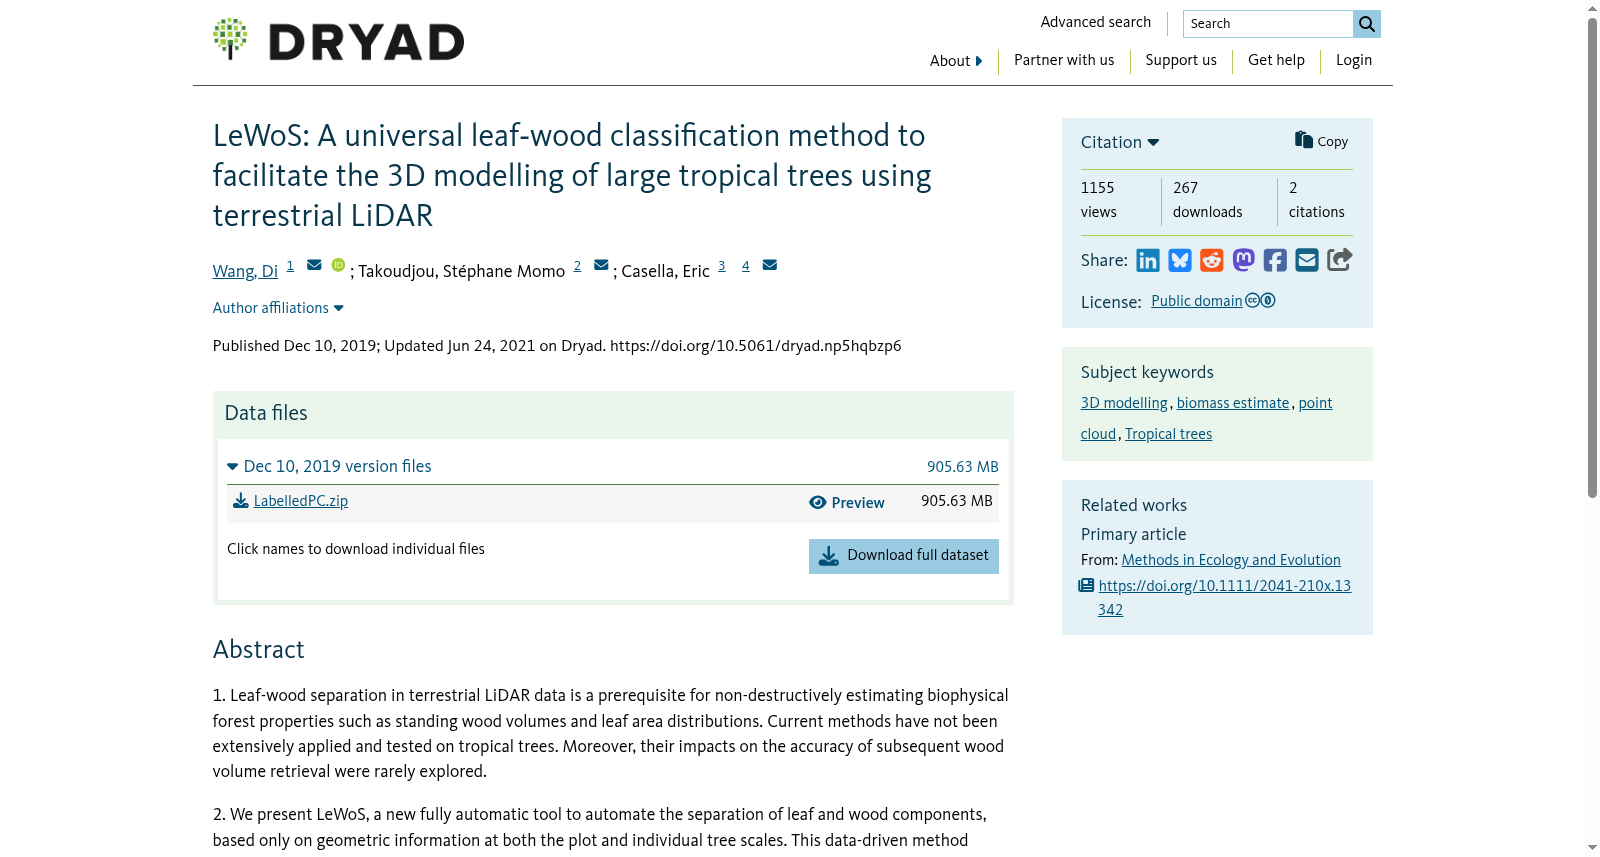Expand Author affiliations
1600x857 pixels.
click(278, 308)
